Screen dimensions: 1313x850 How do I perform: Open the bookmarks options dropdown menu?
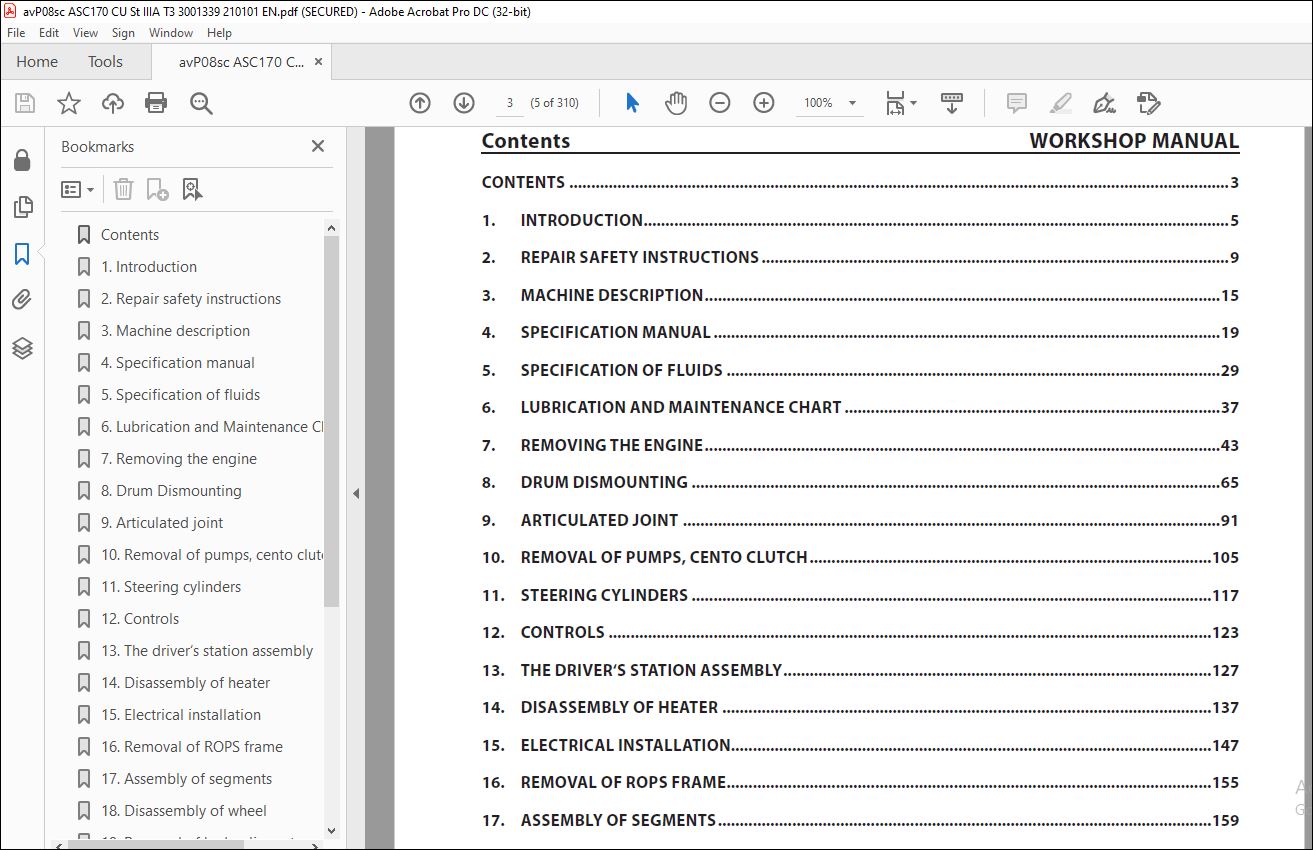click(77, 189)
